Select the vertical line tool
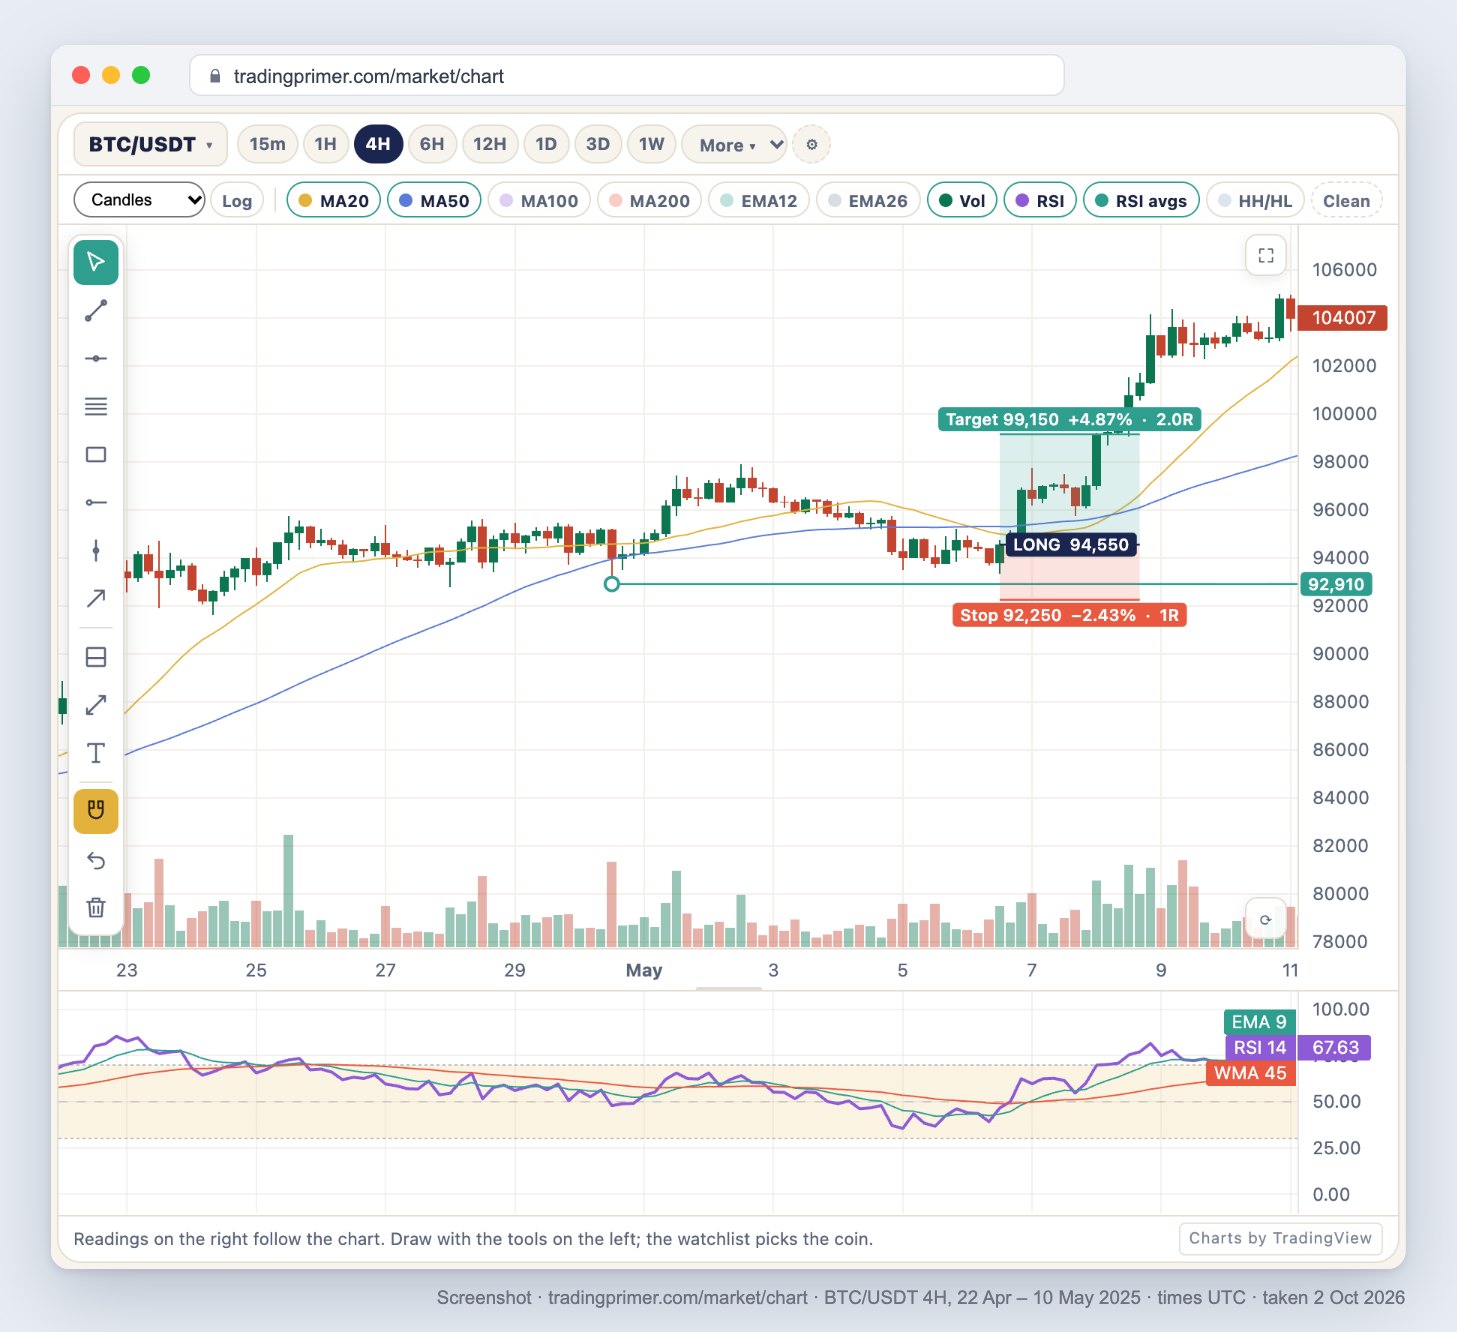Image resolution: width=1457 pixels, height=1332 pixels. point(96,551)
